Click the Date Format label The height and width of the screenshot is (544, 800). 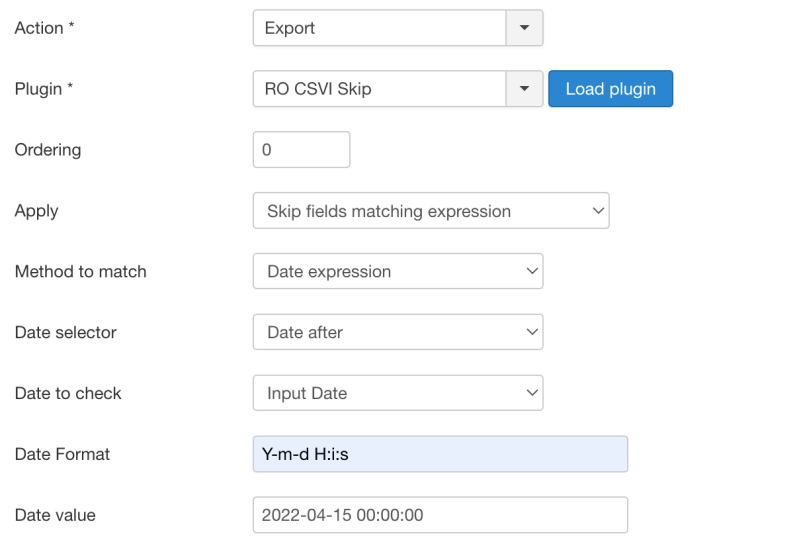click(62, 454)
